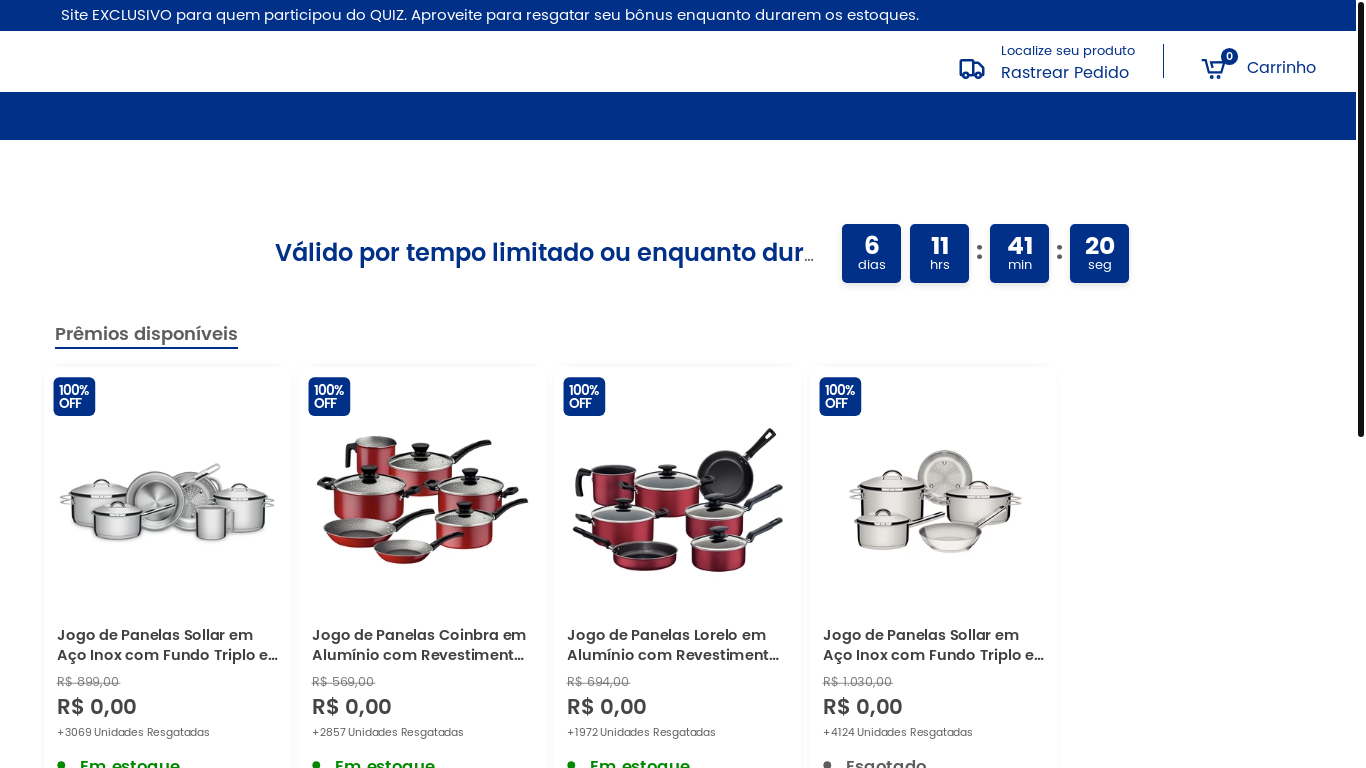Open the sold-out Sollar inox set image
Image resolution: width=1366 pixels, height=768 pixels.
point(934,501)
